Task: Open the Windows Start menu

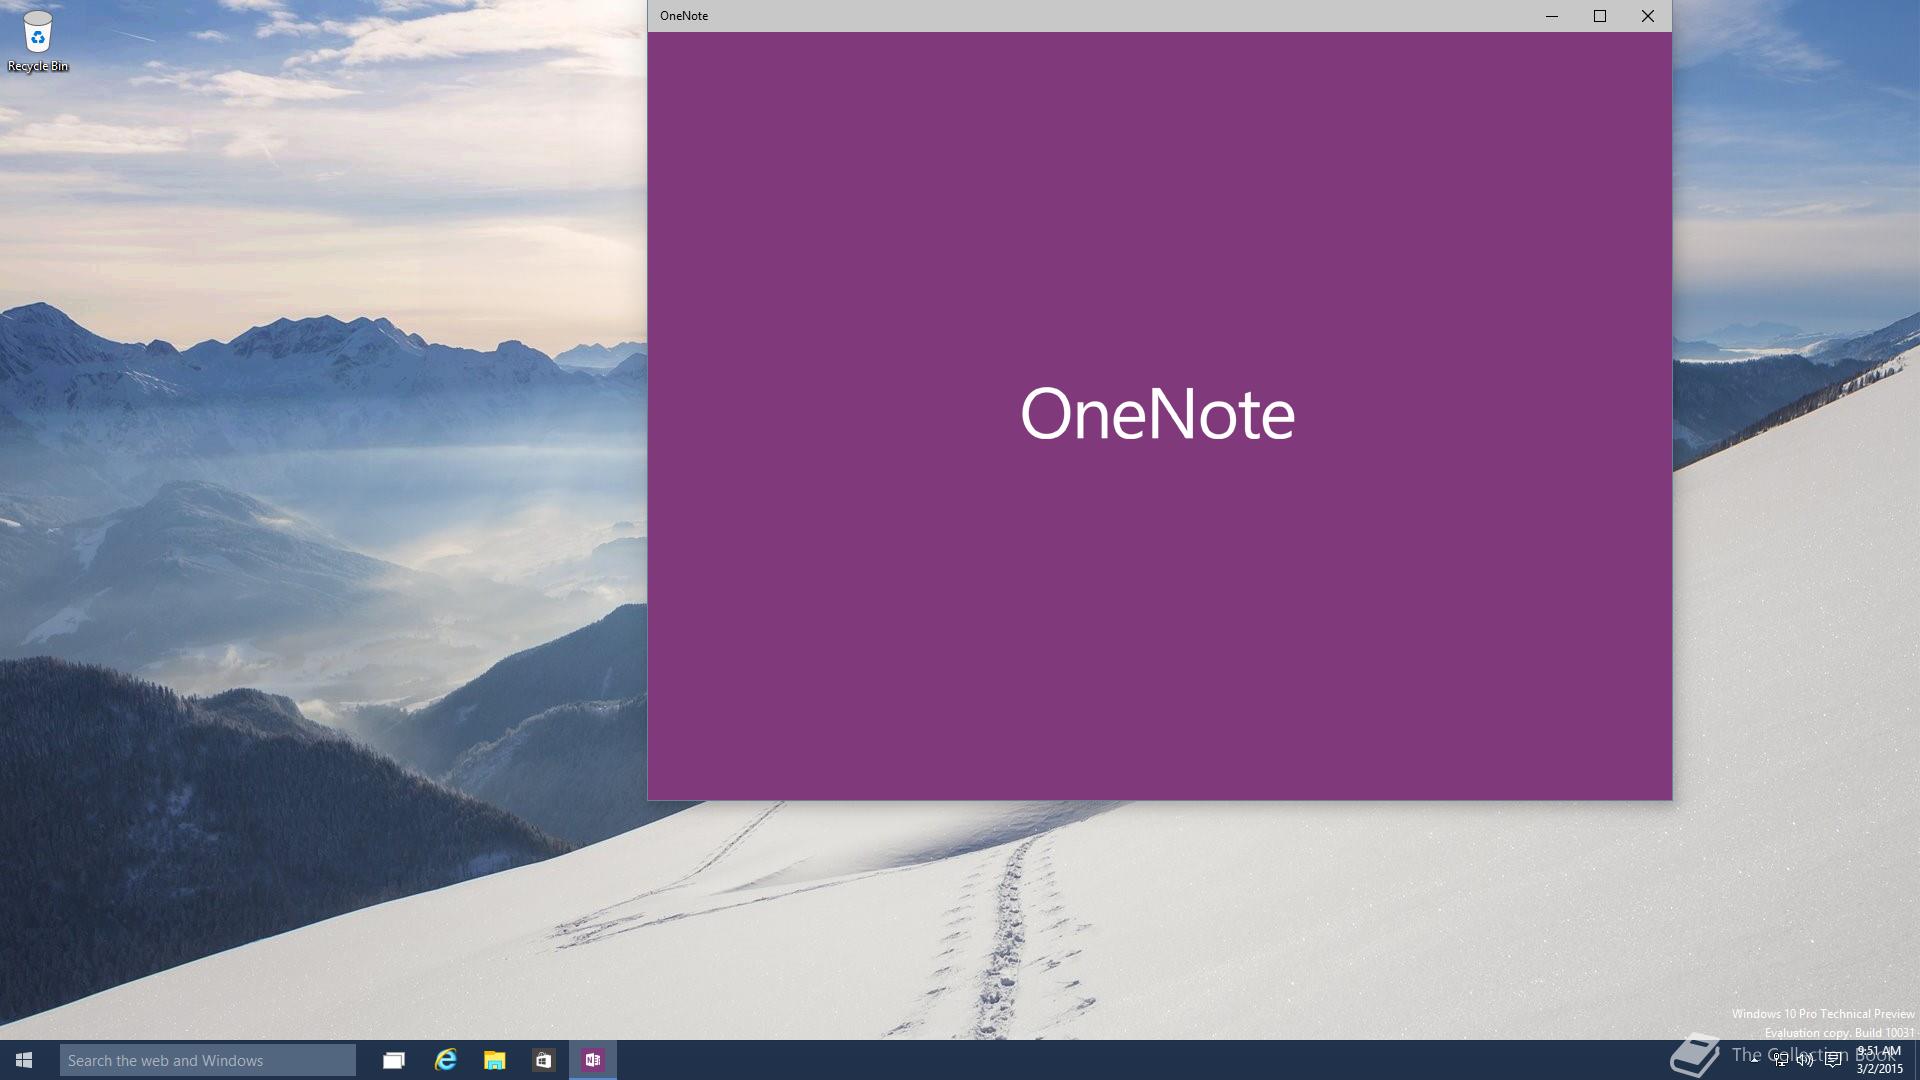Action: tap(24, 1060)
